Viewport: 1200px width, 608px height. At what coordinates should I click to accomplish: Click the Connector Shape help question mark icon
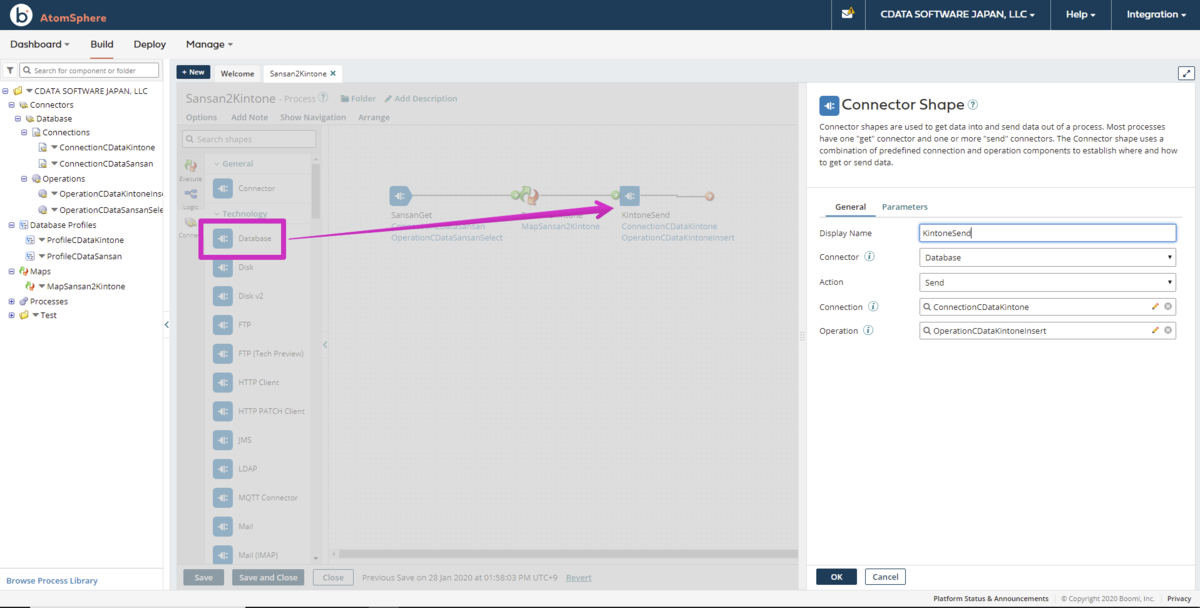pos(973,104)
